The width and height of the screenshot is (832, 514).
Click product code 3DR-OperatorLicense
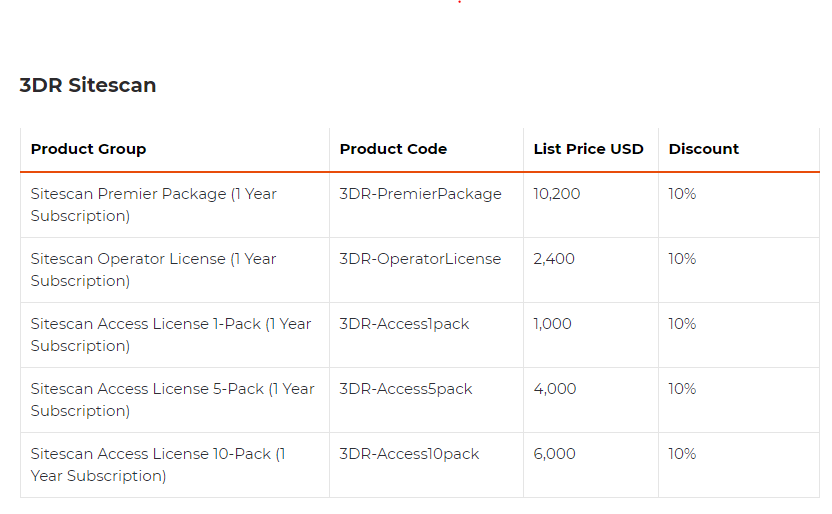[x=420, y=259]
